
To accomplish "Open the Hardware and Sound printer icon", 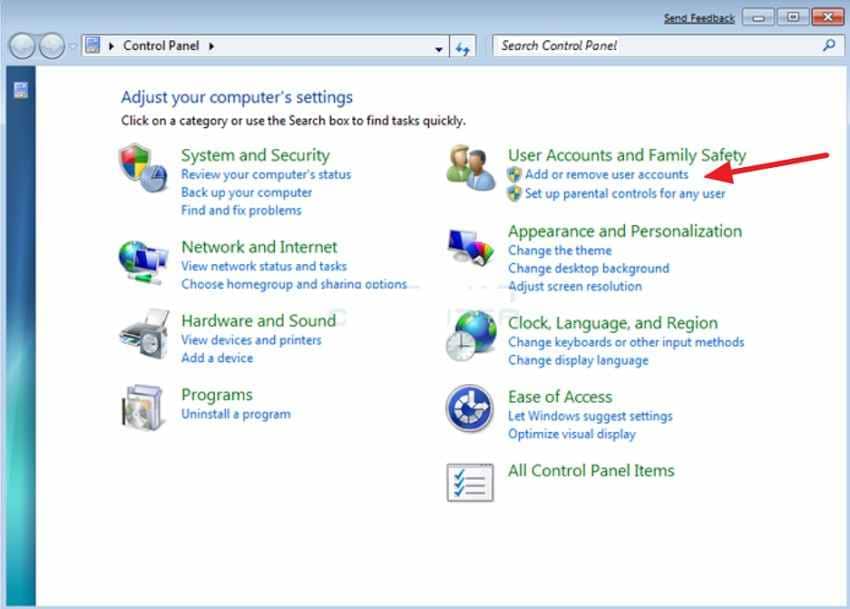I will click(144, 334).
